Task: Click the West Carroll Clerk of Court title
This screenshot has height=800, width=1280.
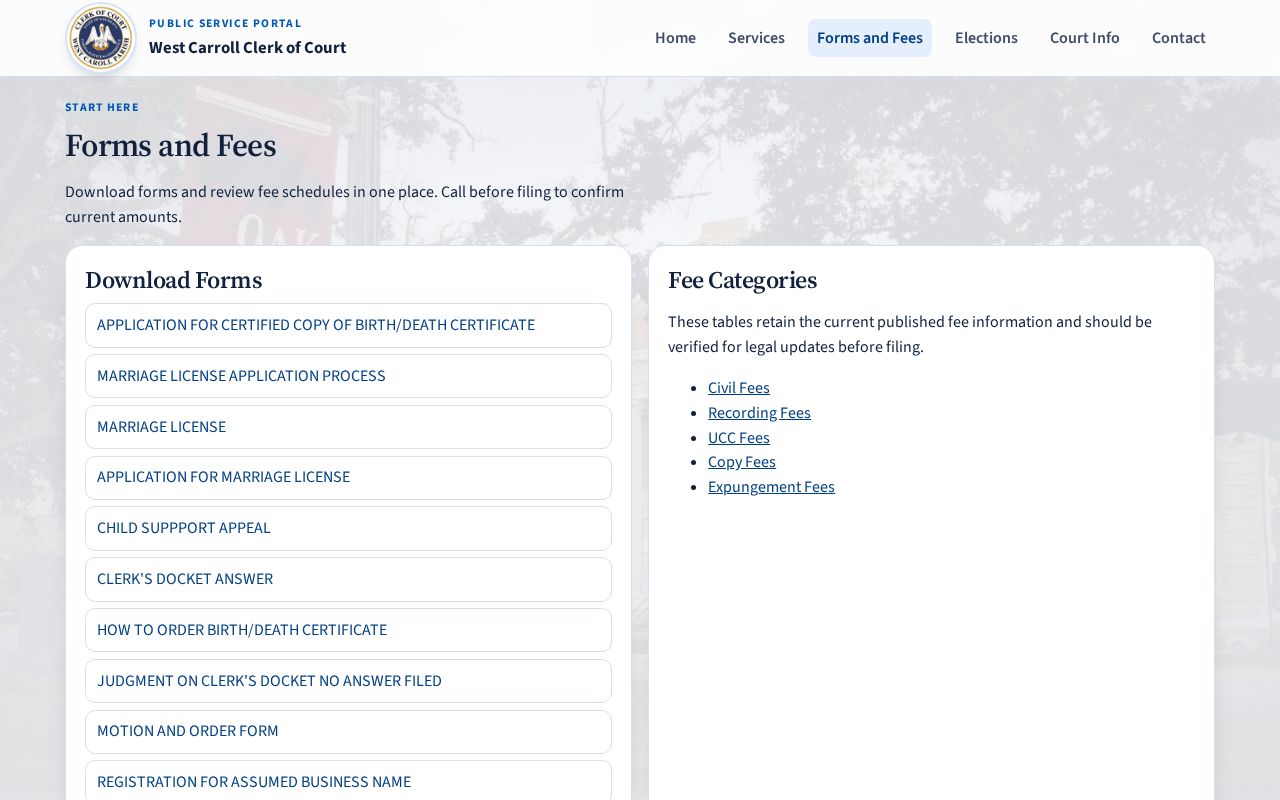Action: point(248,47)
